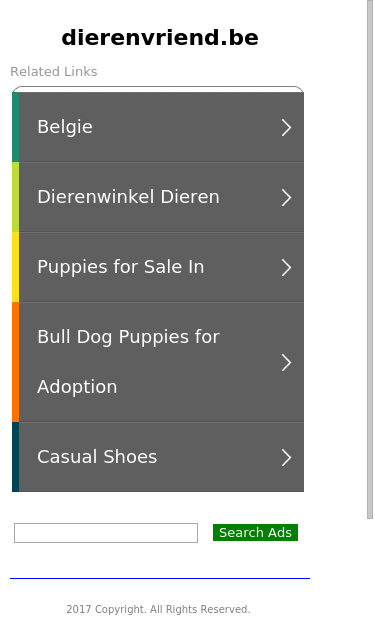
Task: Click the chevron beside Bull Dog Puppies for Adoption
Action: (x=286, y=362)
